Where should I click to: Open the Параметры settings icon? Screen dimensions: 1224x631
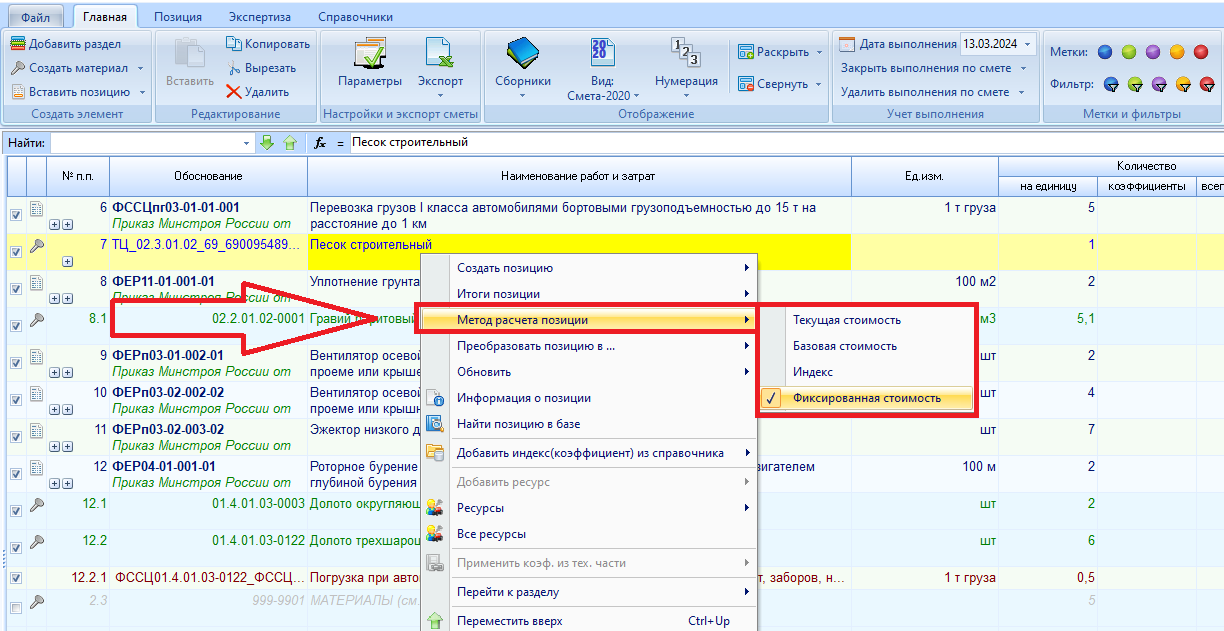369,55
